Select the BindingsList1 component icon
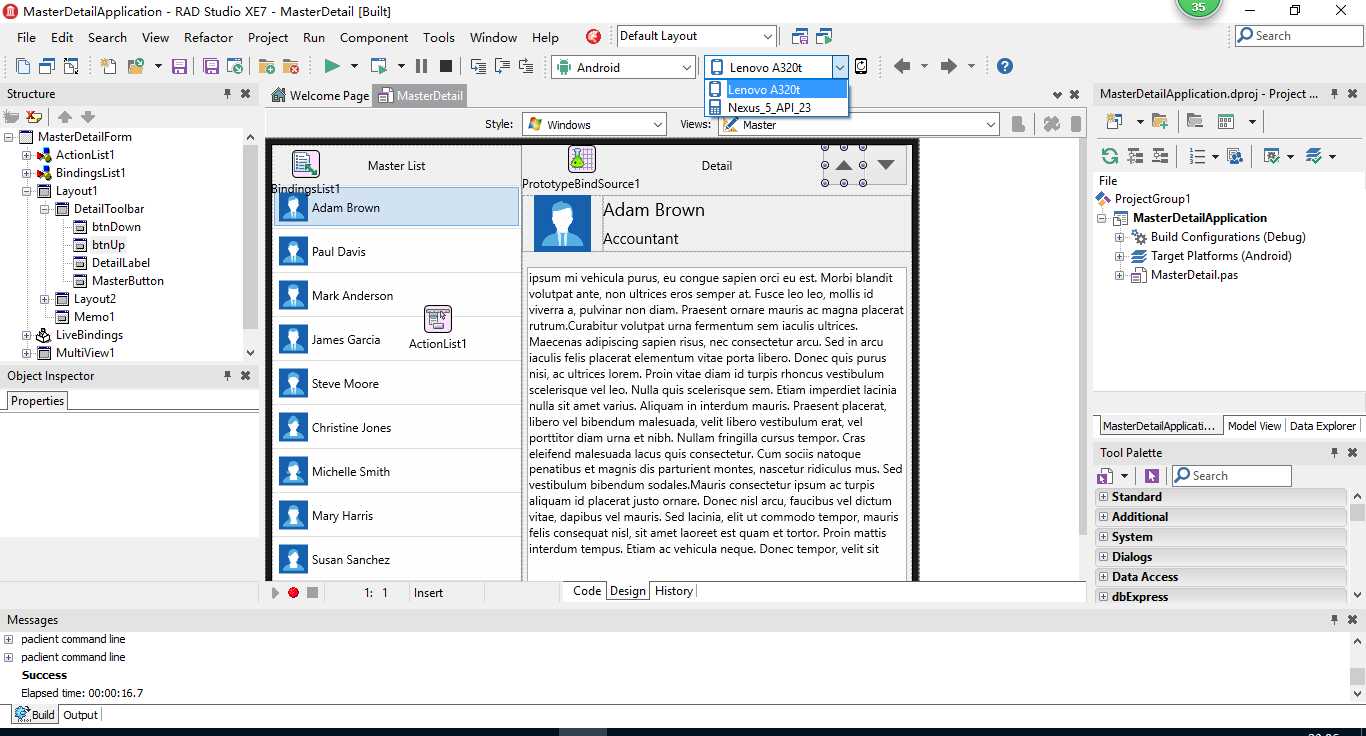 [x=305, y=164]
